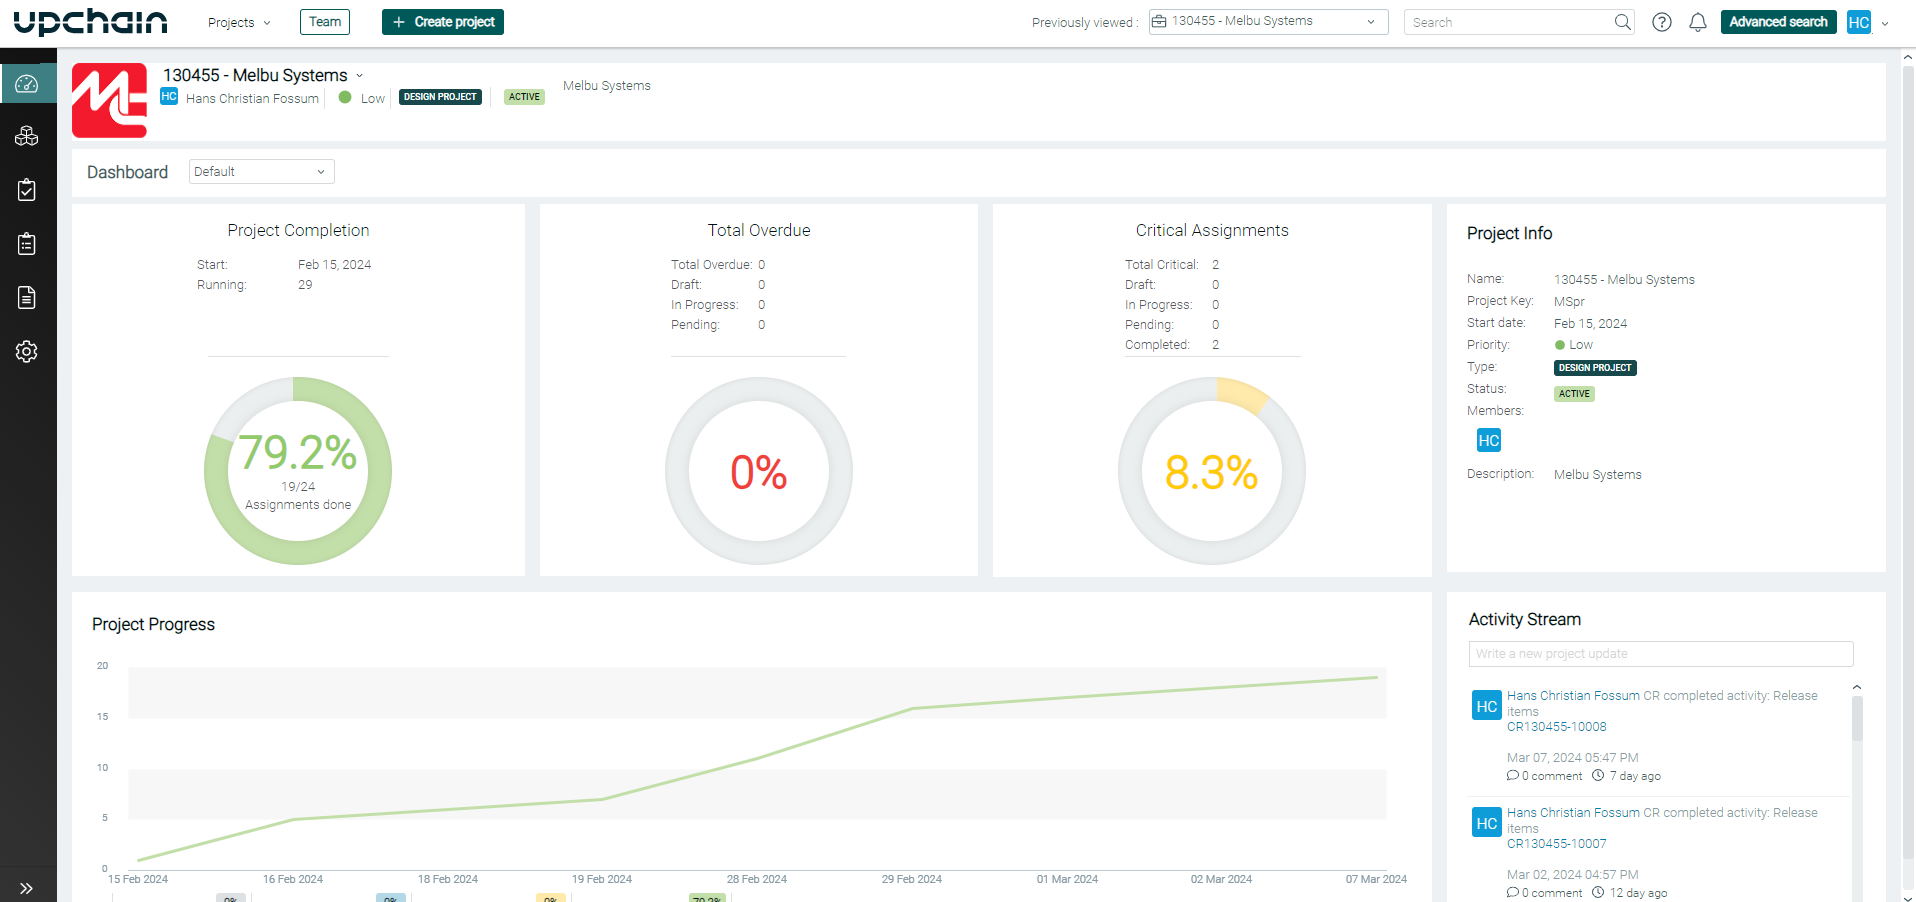This screenshot has width=1916, height=902.
Task: Open the checked clipboard tasks sidebar icon
Action: pos(27,190)
